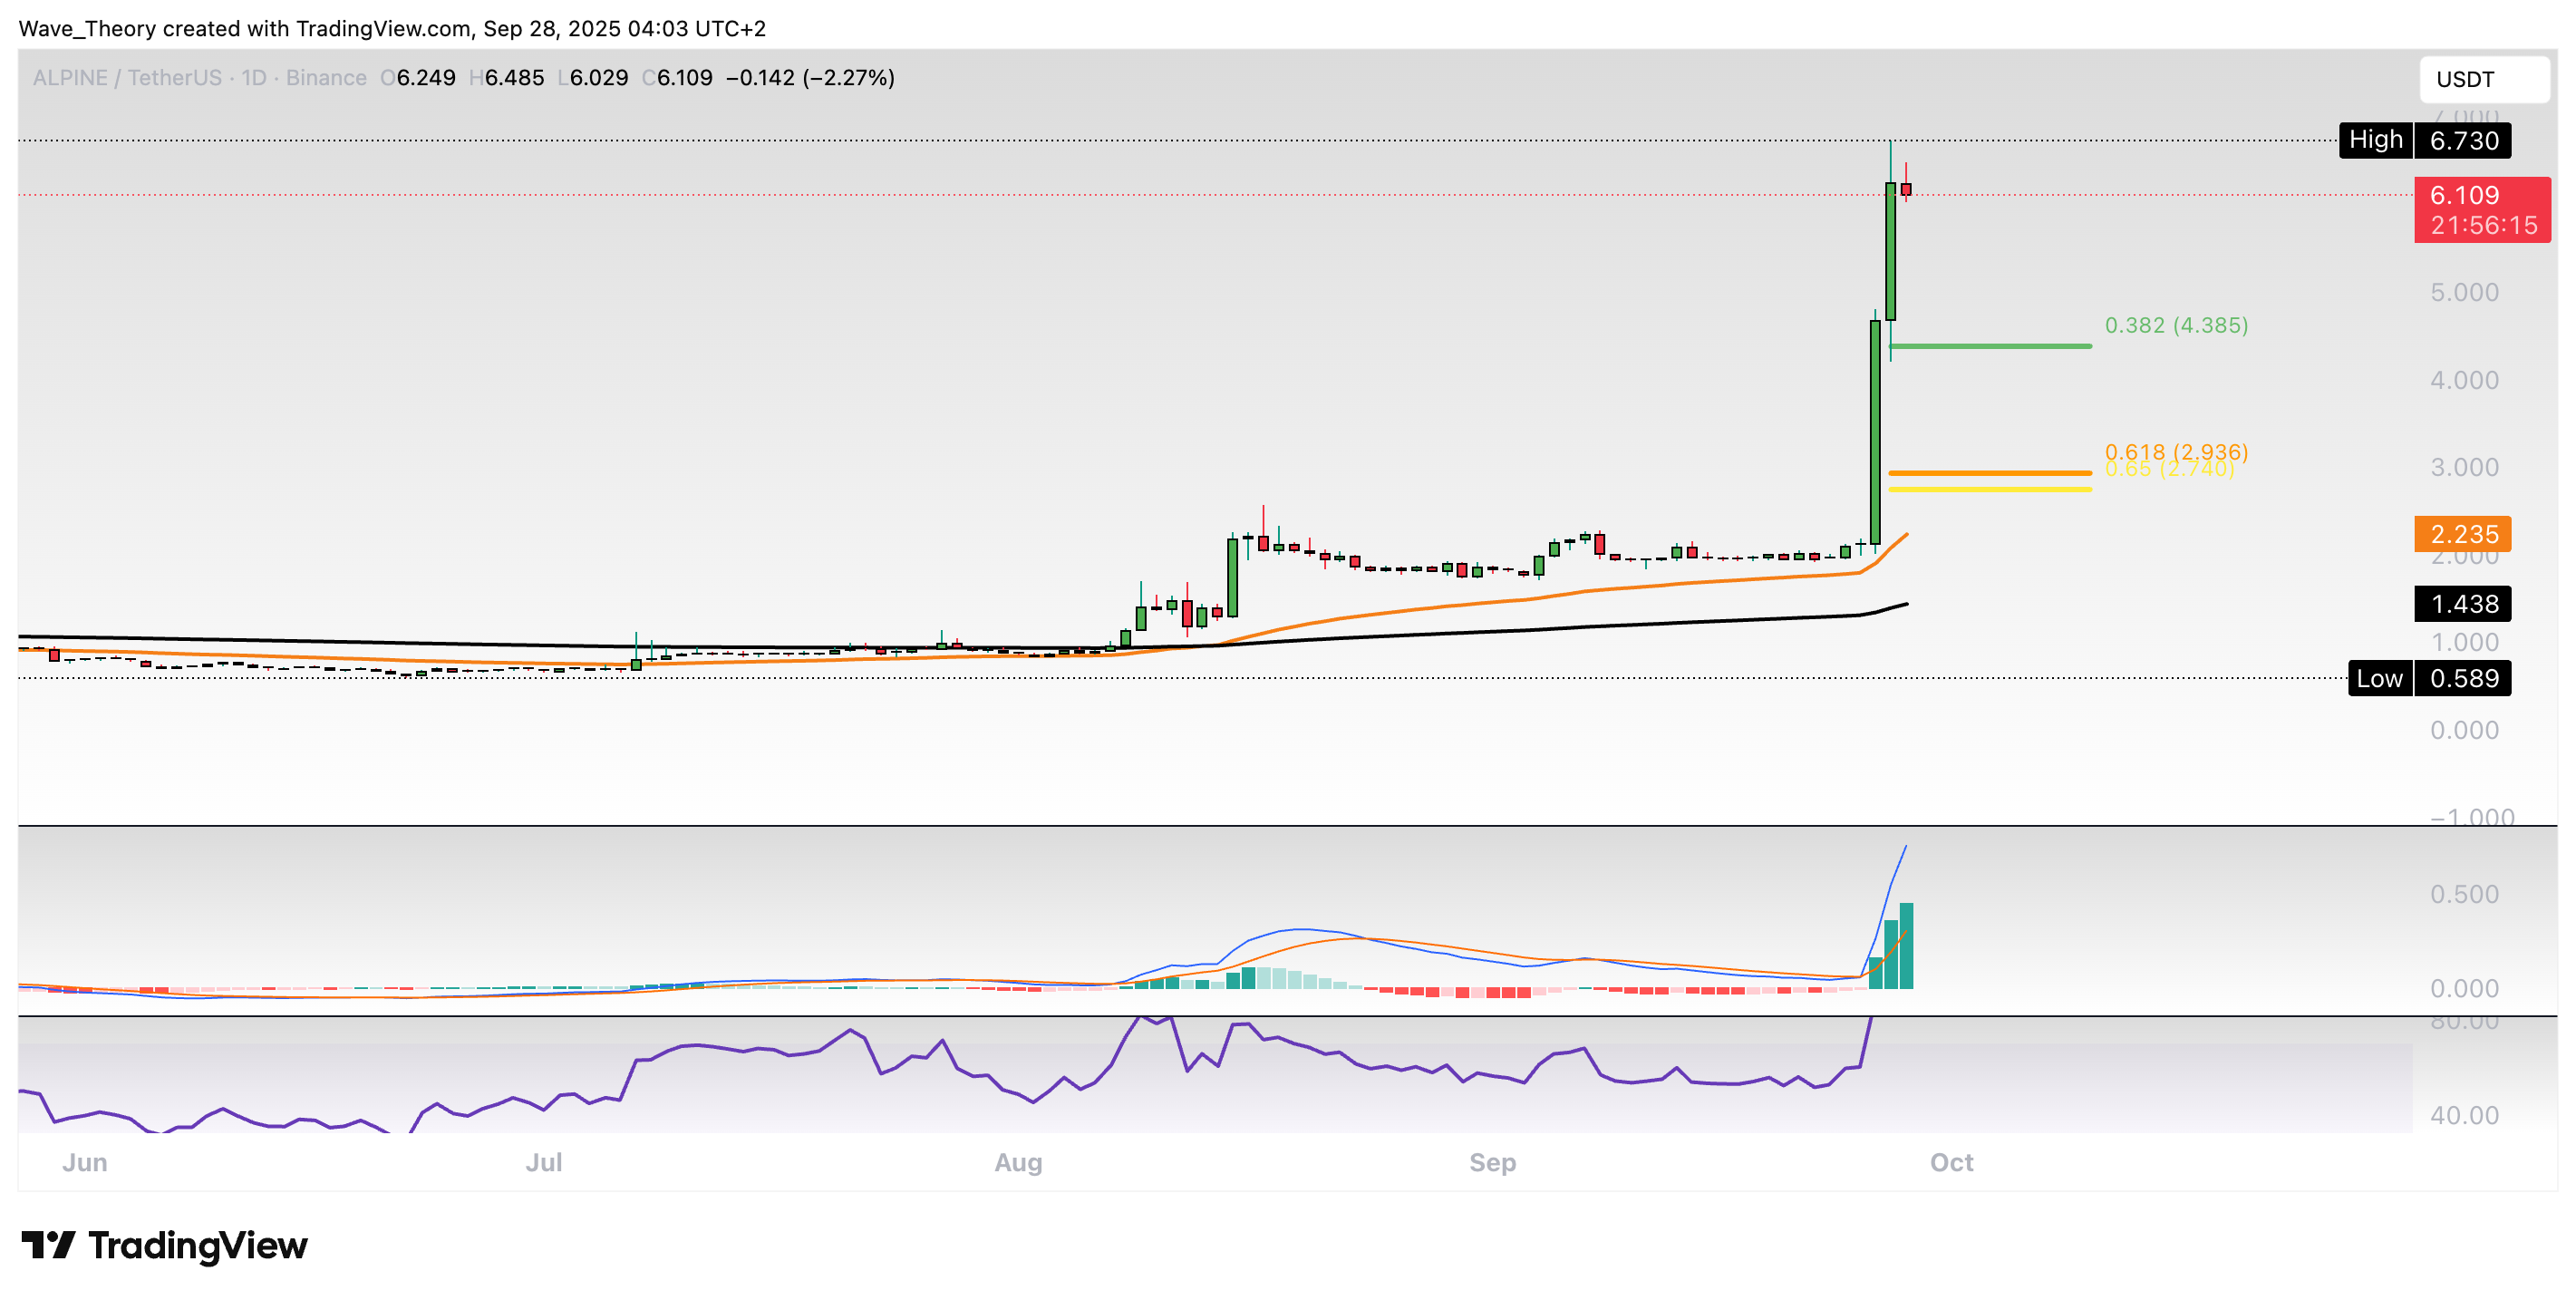Click the Jul month marker on time axis
This screenshot has height=1300, width=2576.
(x=544, y=1162)
